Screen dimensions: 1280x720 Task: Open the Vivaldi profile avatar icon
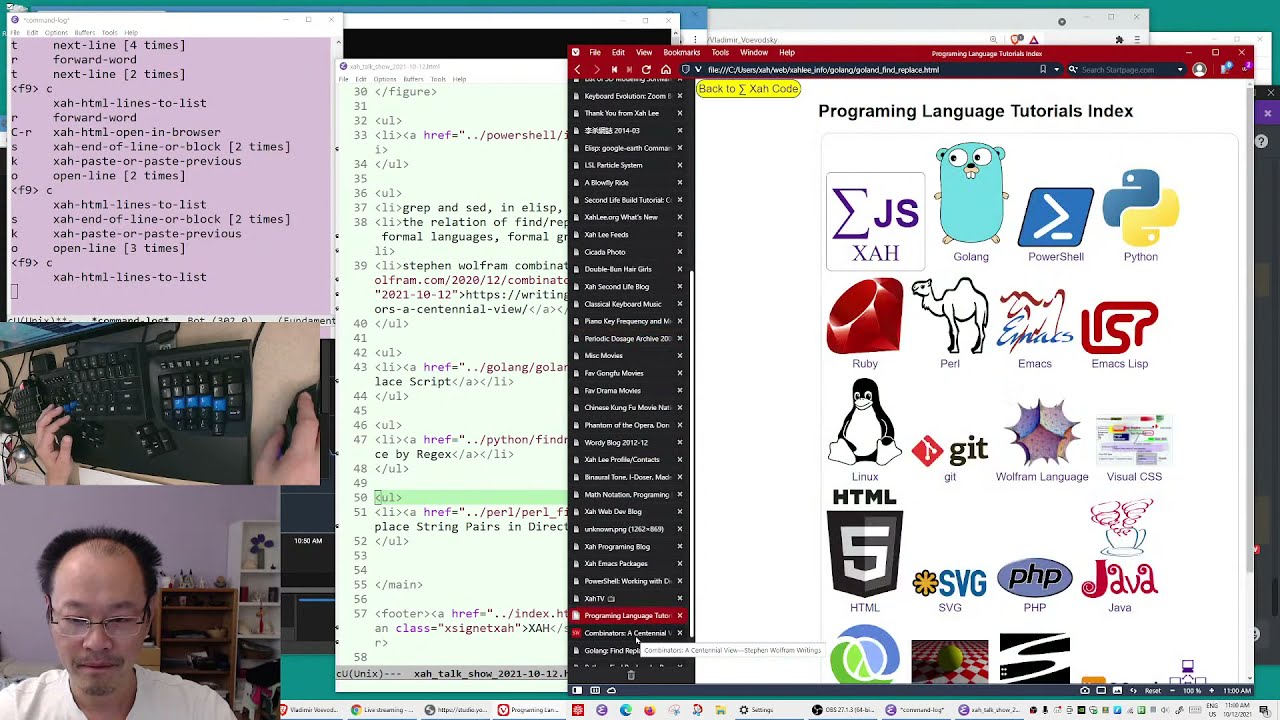point(1199,69)
